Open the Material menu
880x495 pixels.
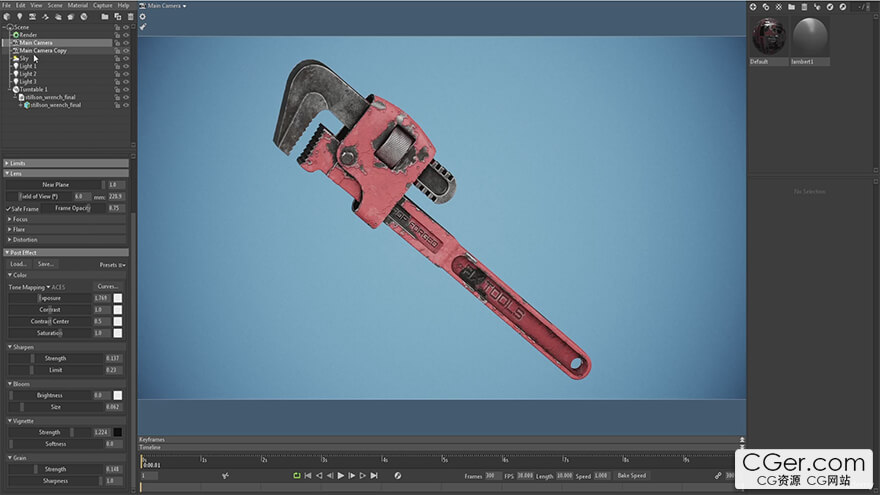[78, 5]
